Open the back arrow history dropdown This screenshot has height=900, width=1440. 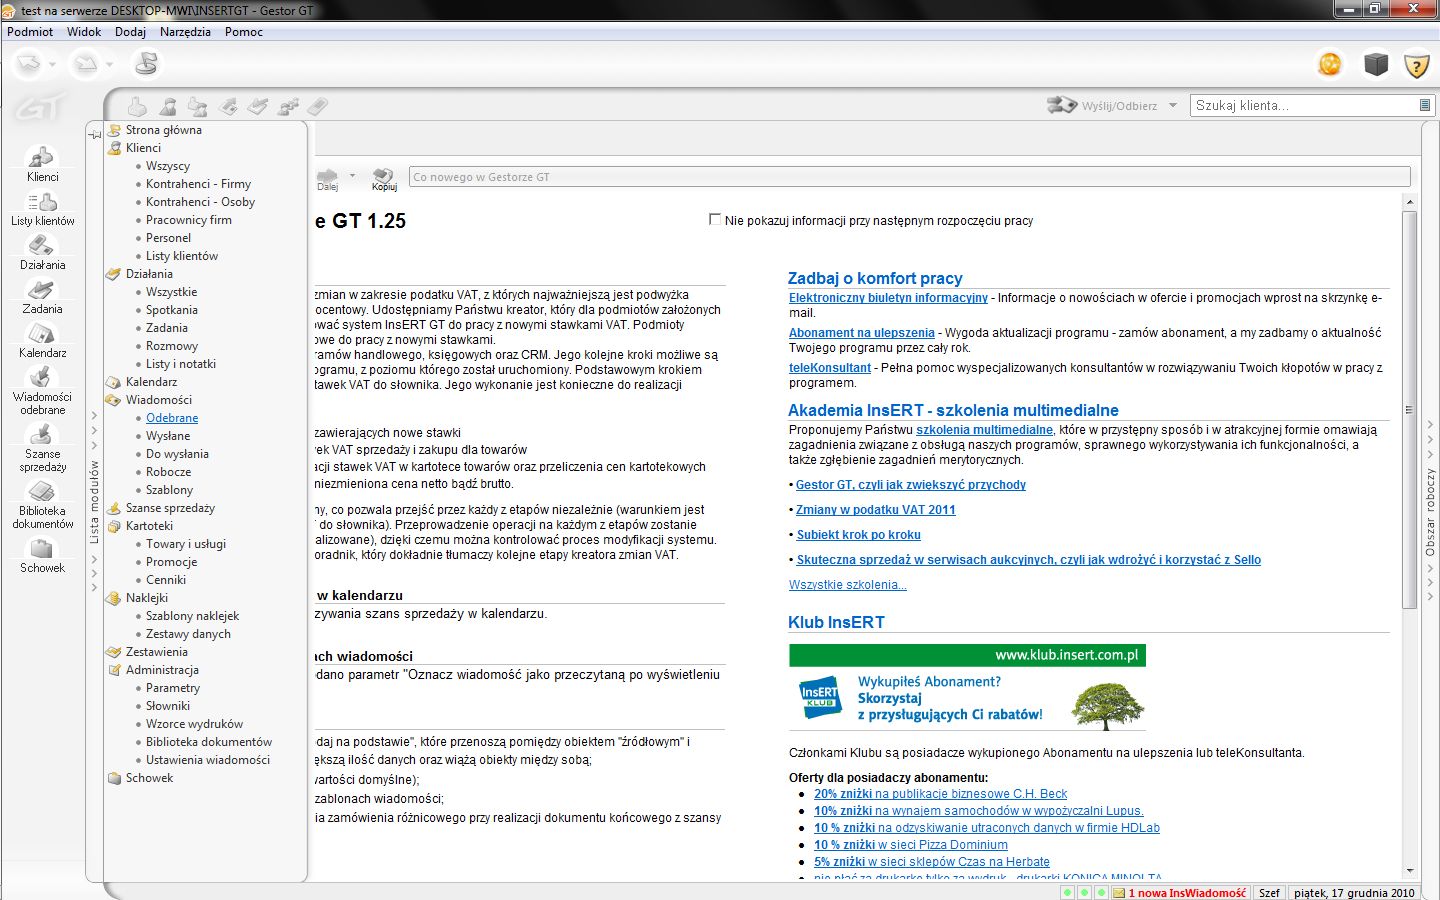[x=53, y=65]
